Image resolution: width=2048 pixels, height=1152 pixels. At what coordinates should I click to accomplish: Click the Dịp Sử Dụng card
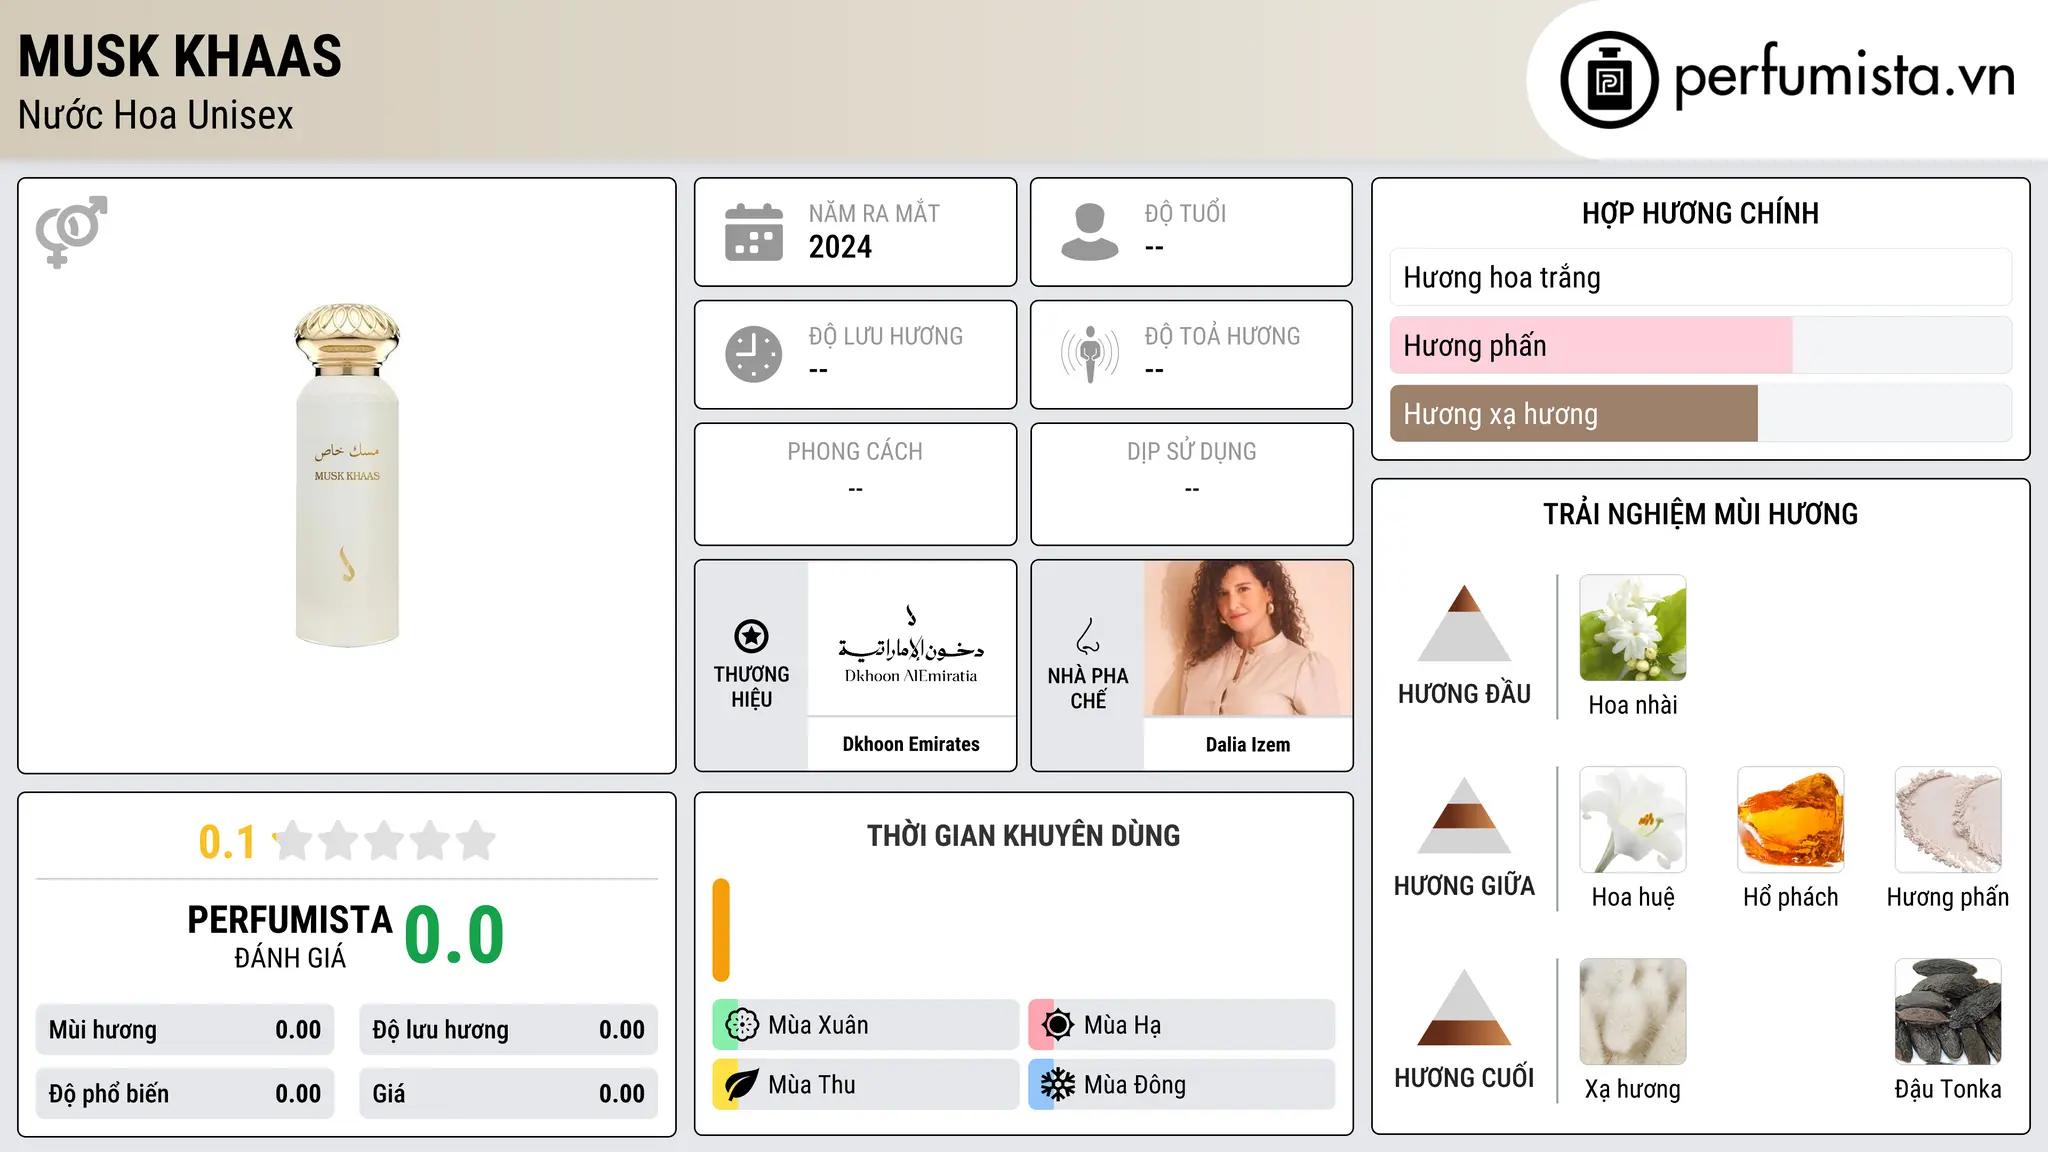[x=1192, y=484]
